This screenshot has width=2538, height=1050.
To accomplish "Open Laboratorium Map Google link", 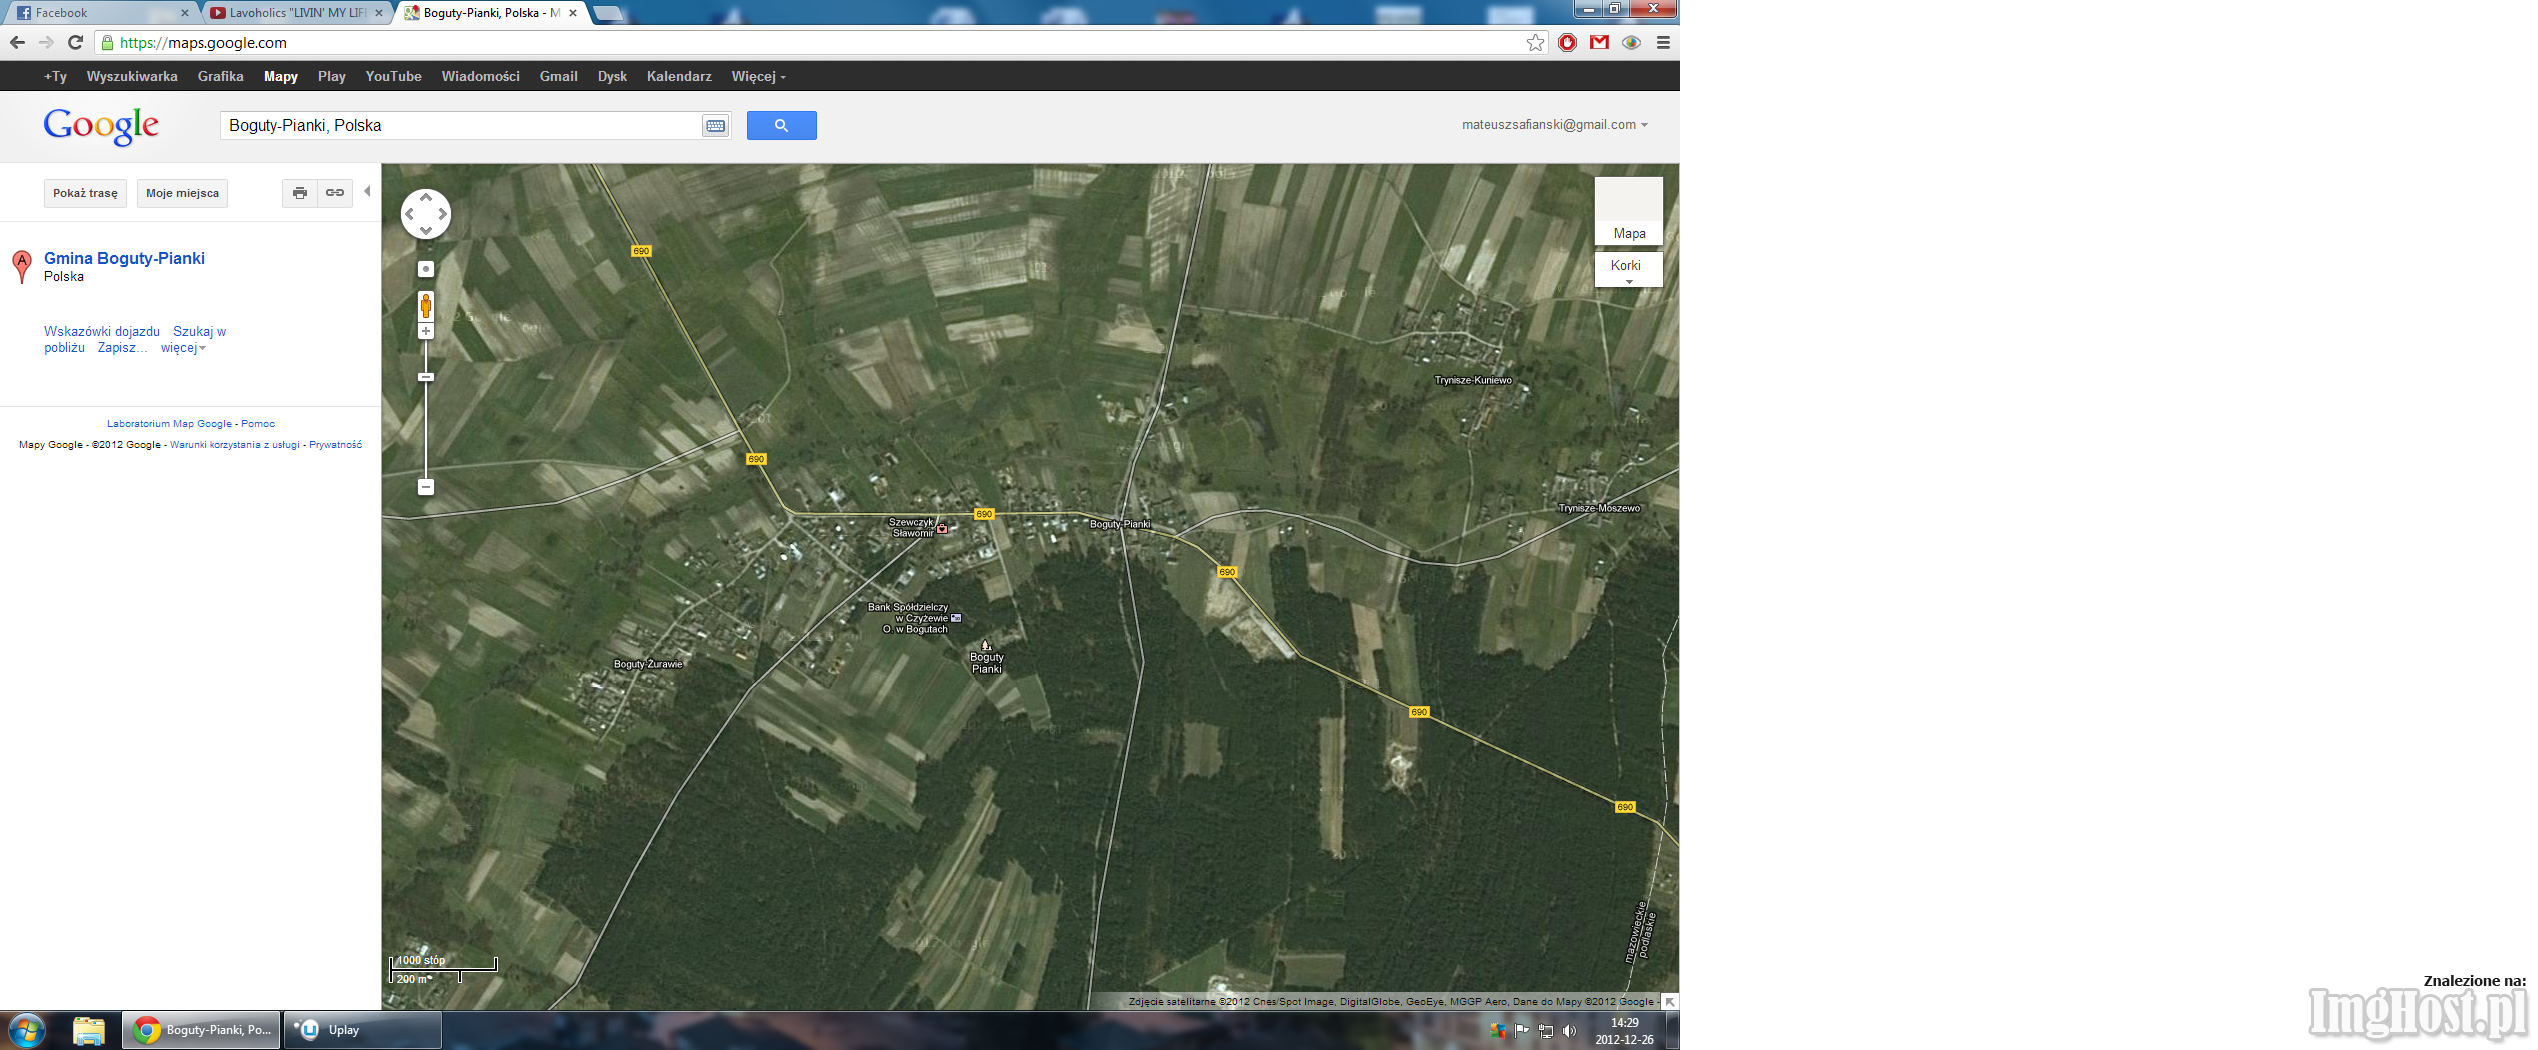I will (169, 424).
